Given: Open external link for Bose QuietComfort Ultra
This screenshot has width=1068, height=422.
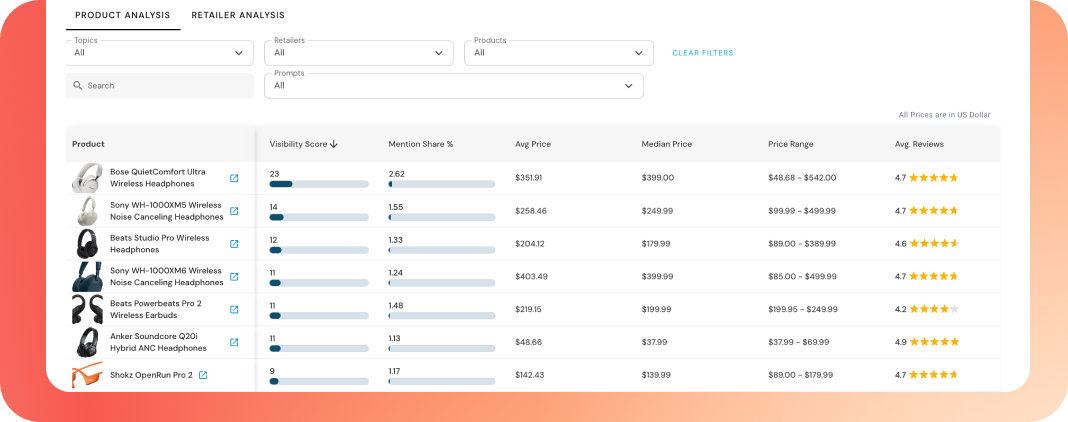Looking at the screenshot, I should point(234,178).
